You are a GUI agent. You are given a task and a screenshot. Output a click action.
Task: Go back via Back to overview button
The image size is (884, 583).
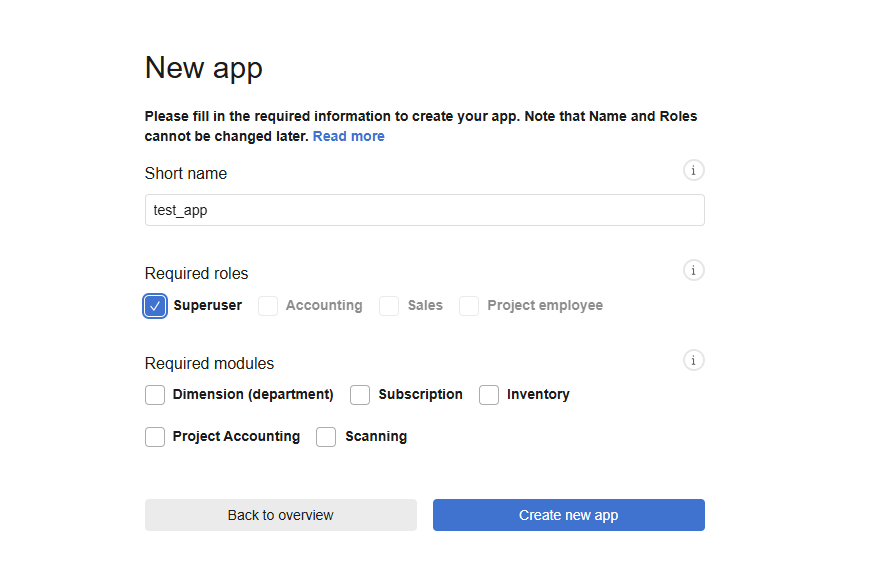pos(281,515)
